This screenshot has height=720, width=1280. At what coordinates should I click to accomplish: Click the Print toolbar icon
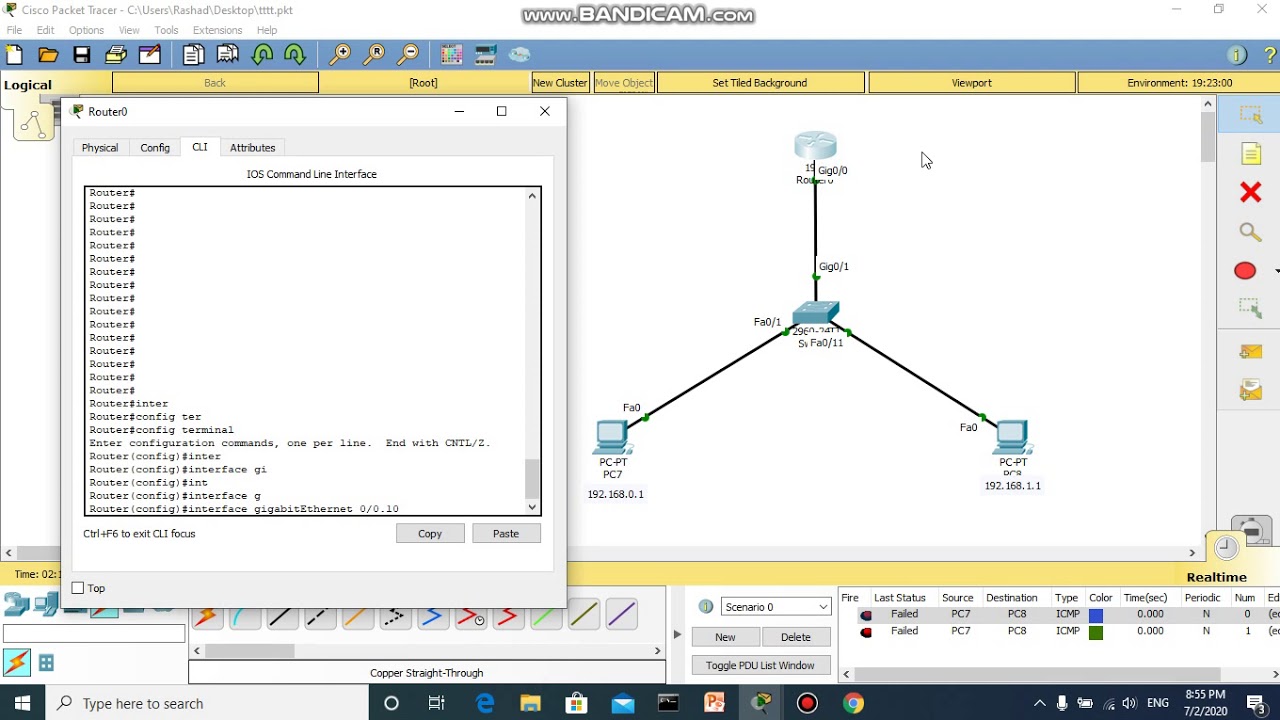point(116,55)
